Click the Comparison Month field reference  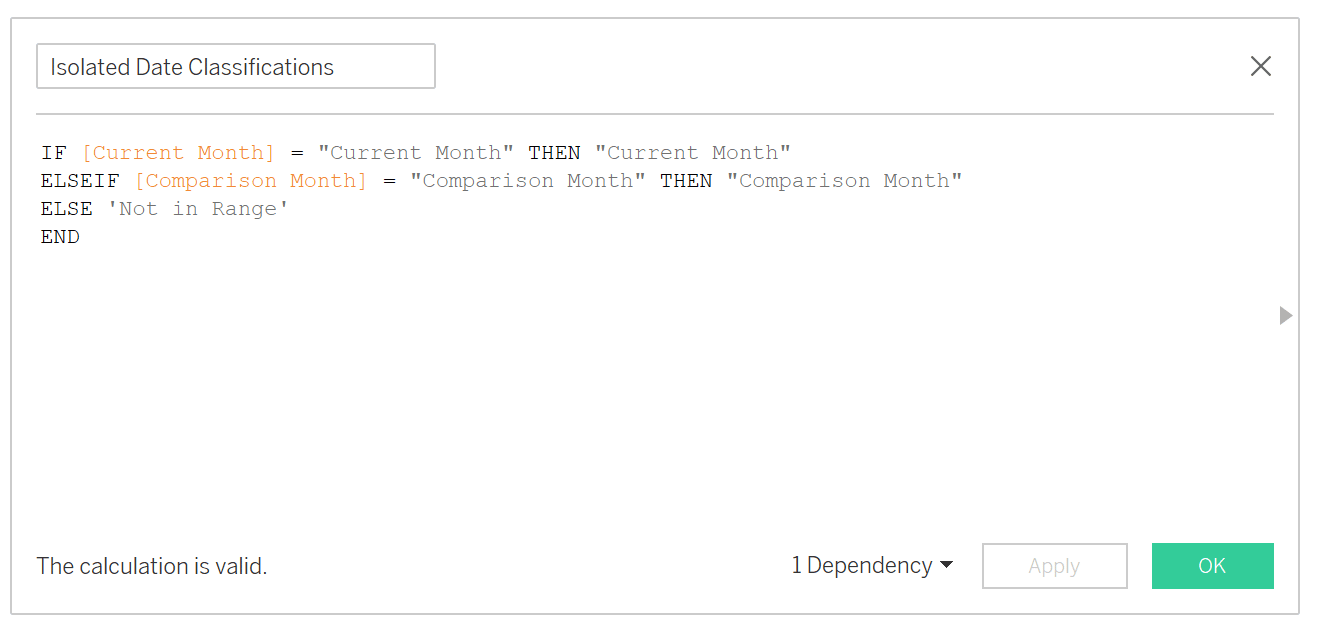click(250, 180)
